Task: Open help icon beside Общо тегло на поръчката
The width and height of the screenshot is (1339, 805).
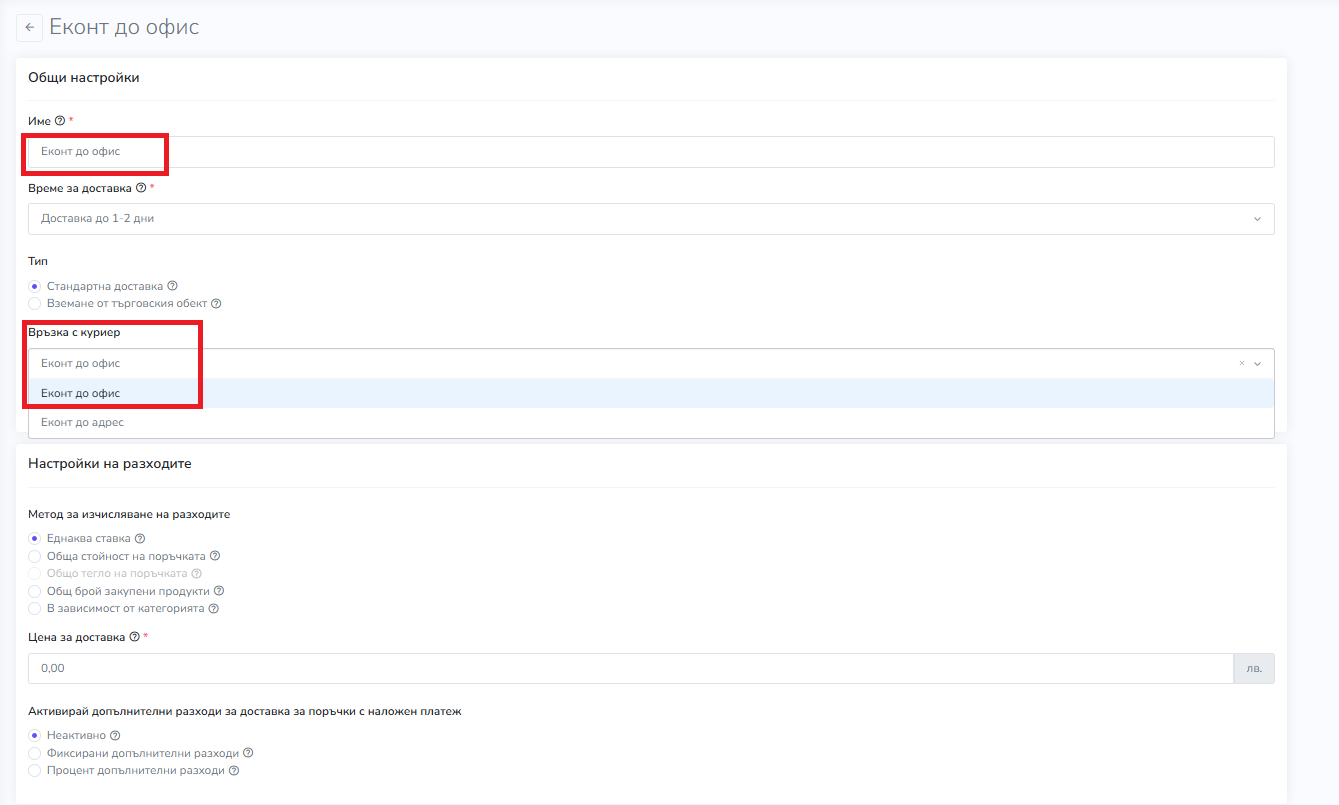Action: coord(196,573)
